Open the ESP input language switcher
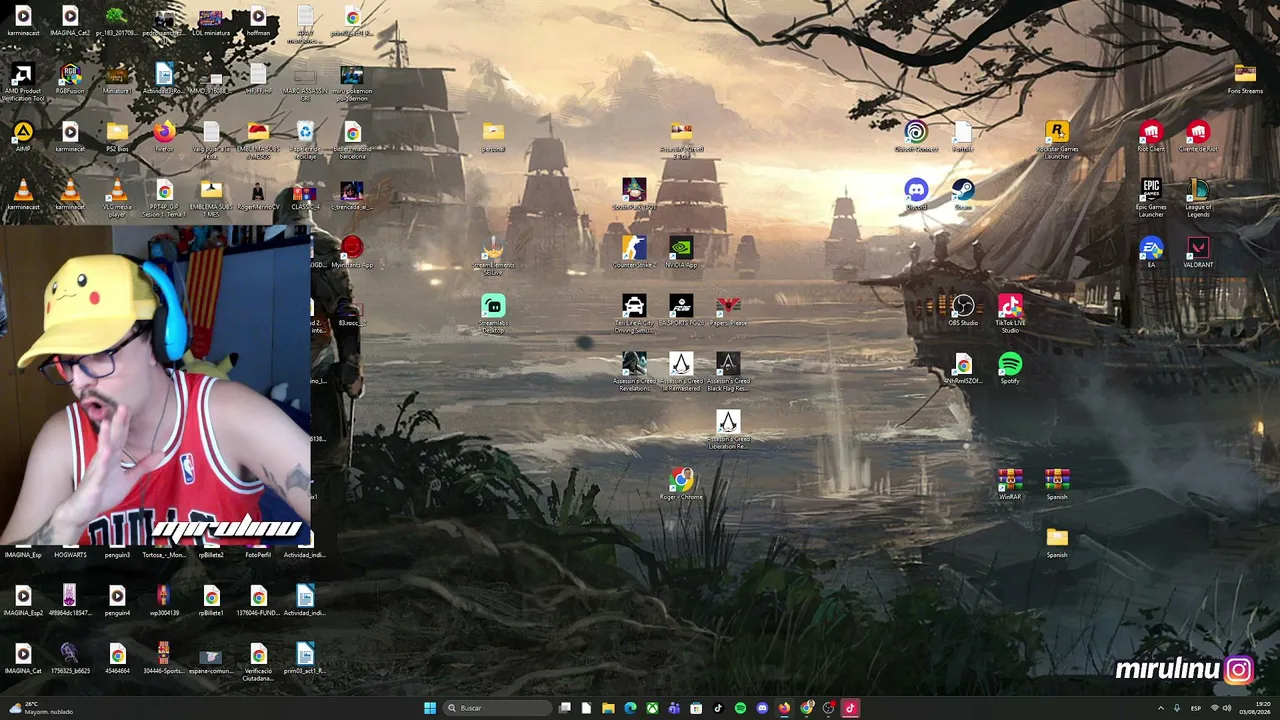The height and width of the screenshot is (720, 1280). pyautogui.click(x=1196, y=708)
